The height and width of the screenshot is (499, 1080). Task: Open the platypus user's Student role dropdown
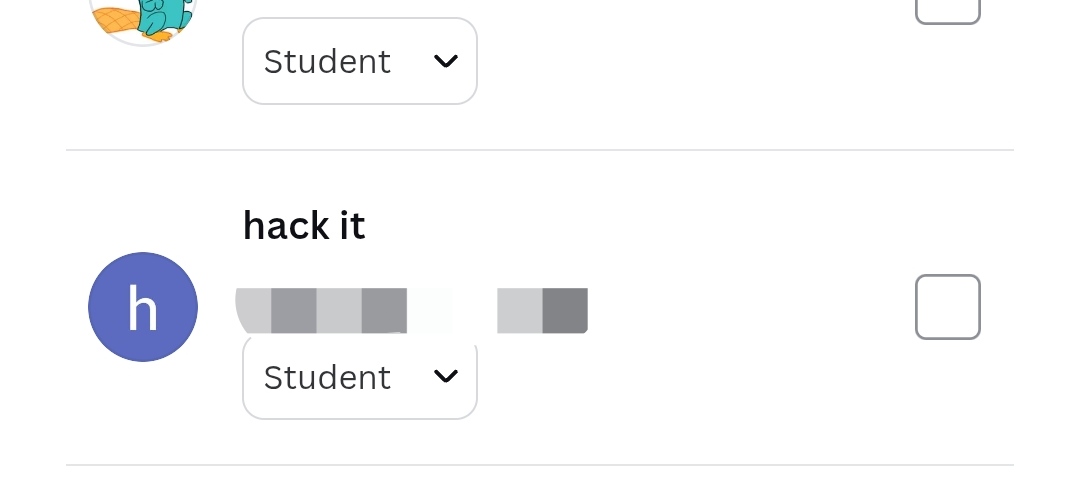(359, 61)
